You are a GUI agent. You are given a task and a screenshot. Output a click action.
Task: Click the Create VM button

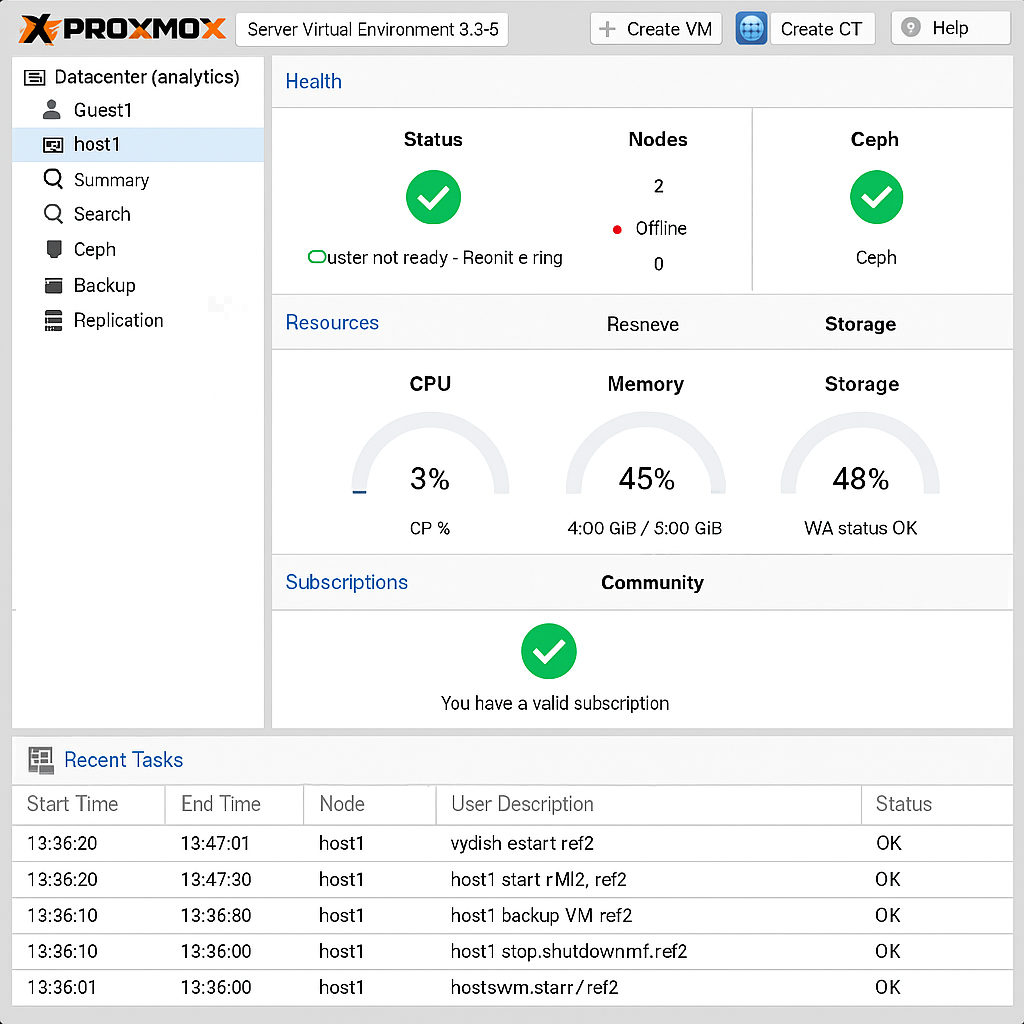click(x=656, y=28)
